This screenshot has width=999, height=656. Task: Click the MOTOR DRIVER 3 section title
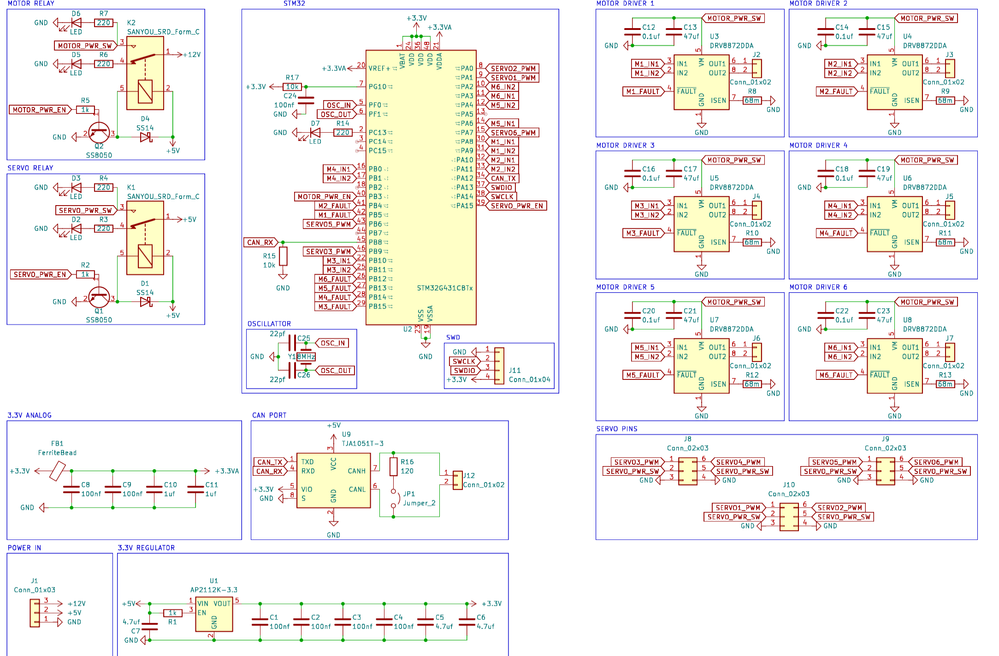[626, 146]
